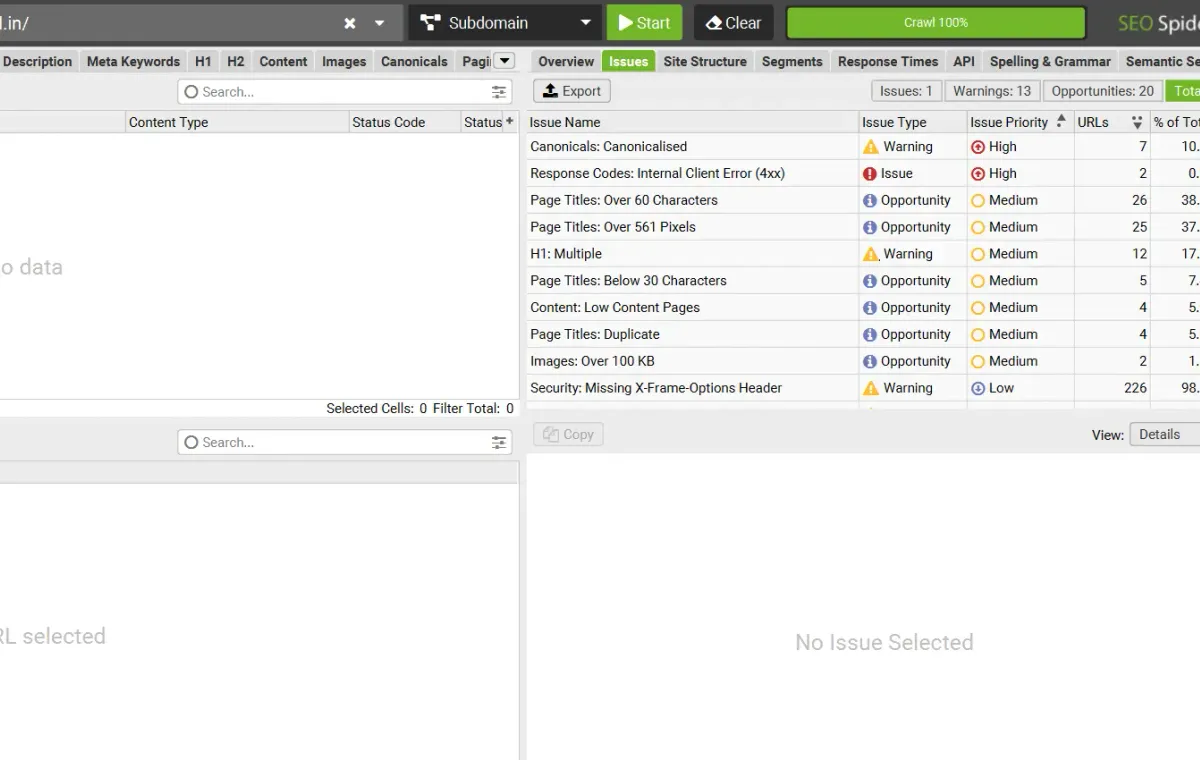Export issues using the Export button
The height and width of the screenshot is (760, 1200).
[572, 91]
